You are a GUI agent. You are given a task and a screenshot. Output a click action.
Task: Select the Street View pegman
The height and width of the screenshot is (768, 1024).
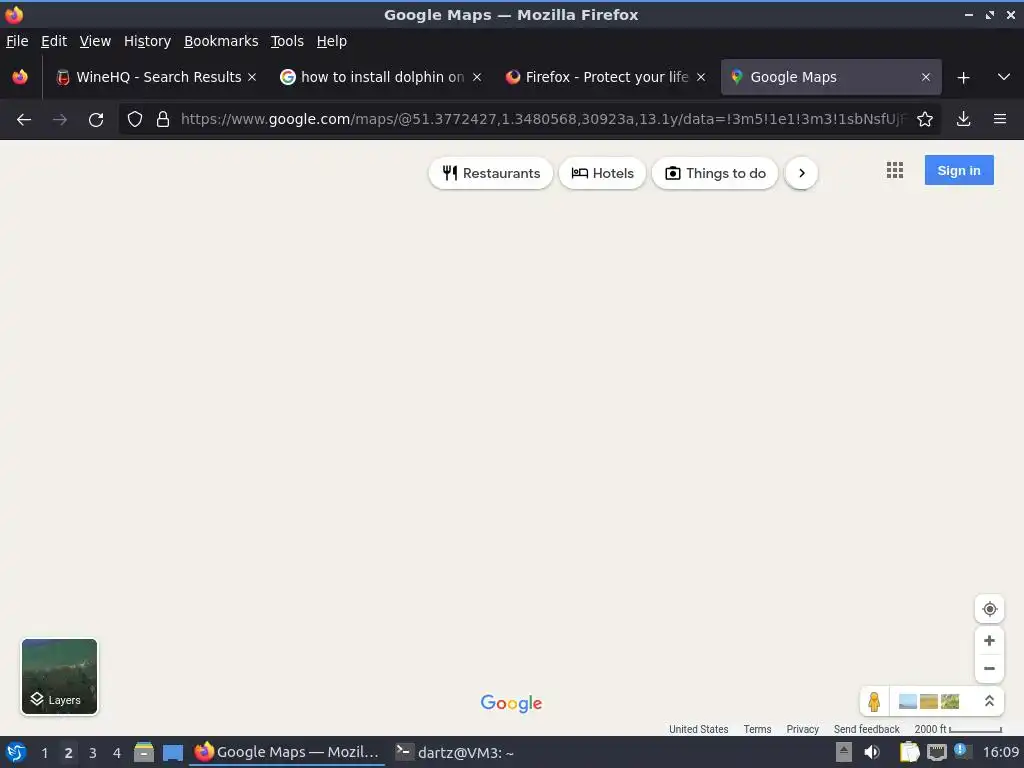(874, 702)
